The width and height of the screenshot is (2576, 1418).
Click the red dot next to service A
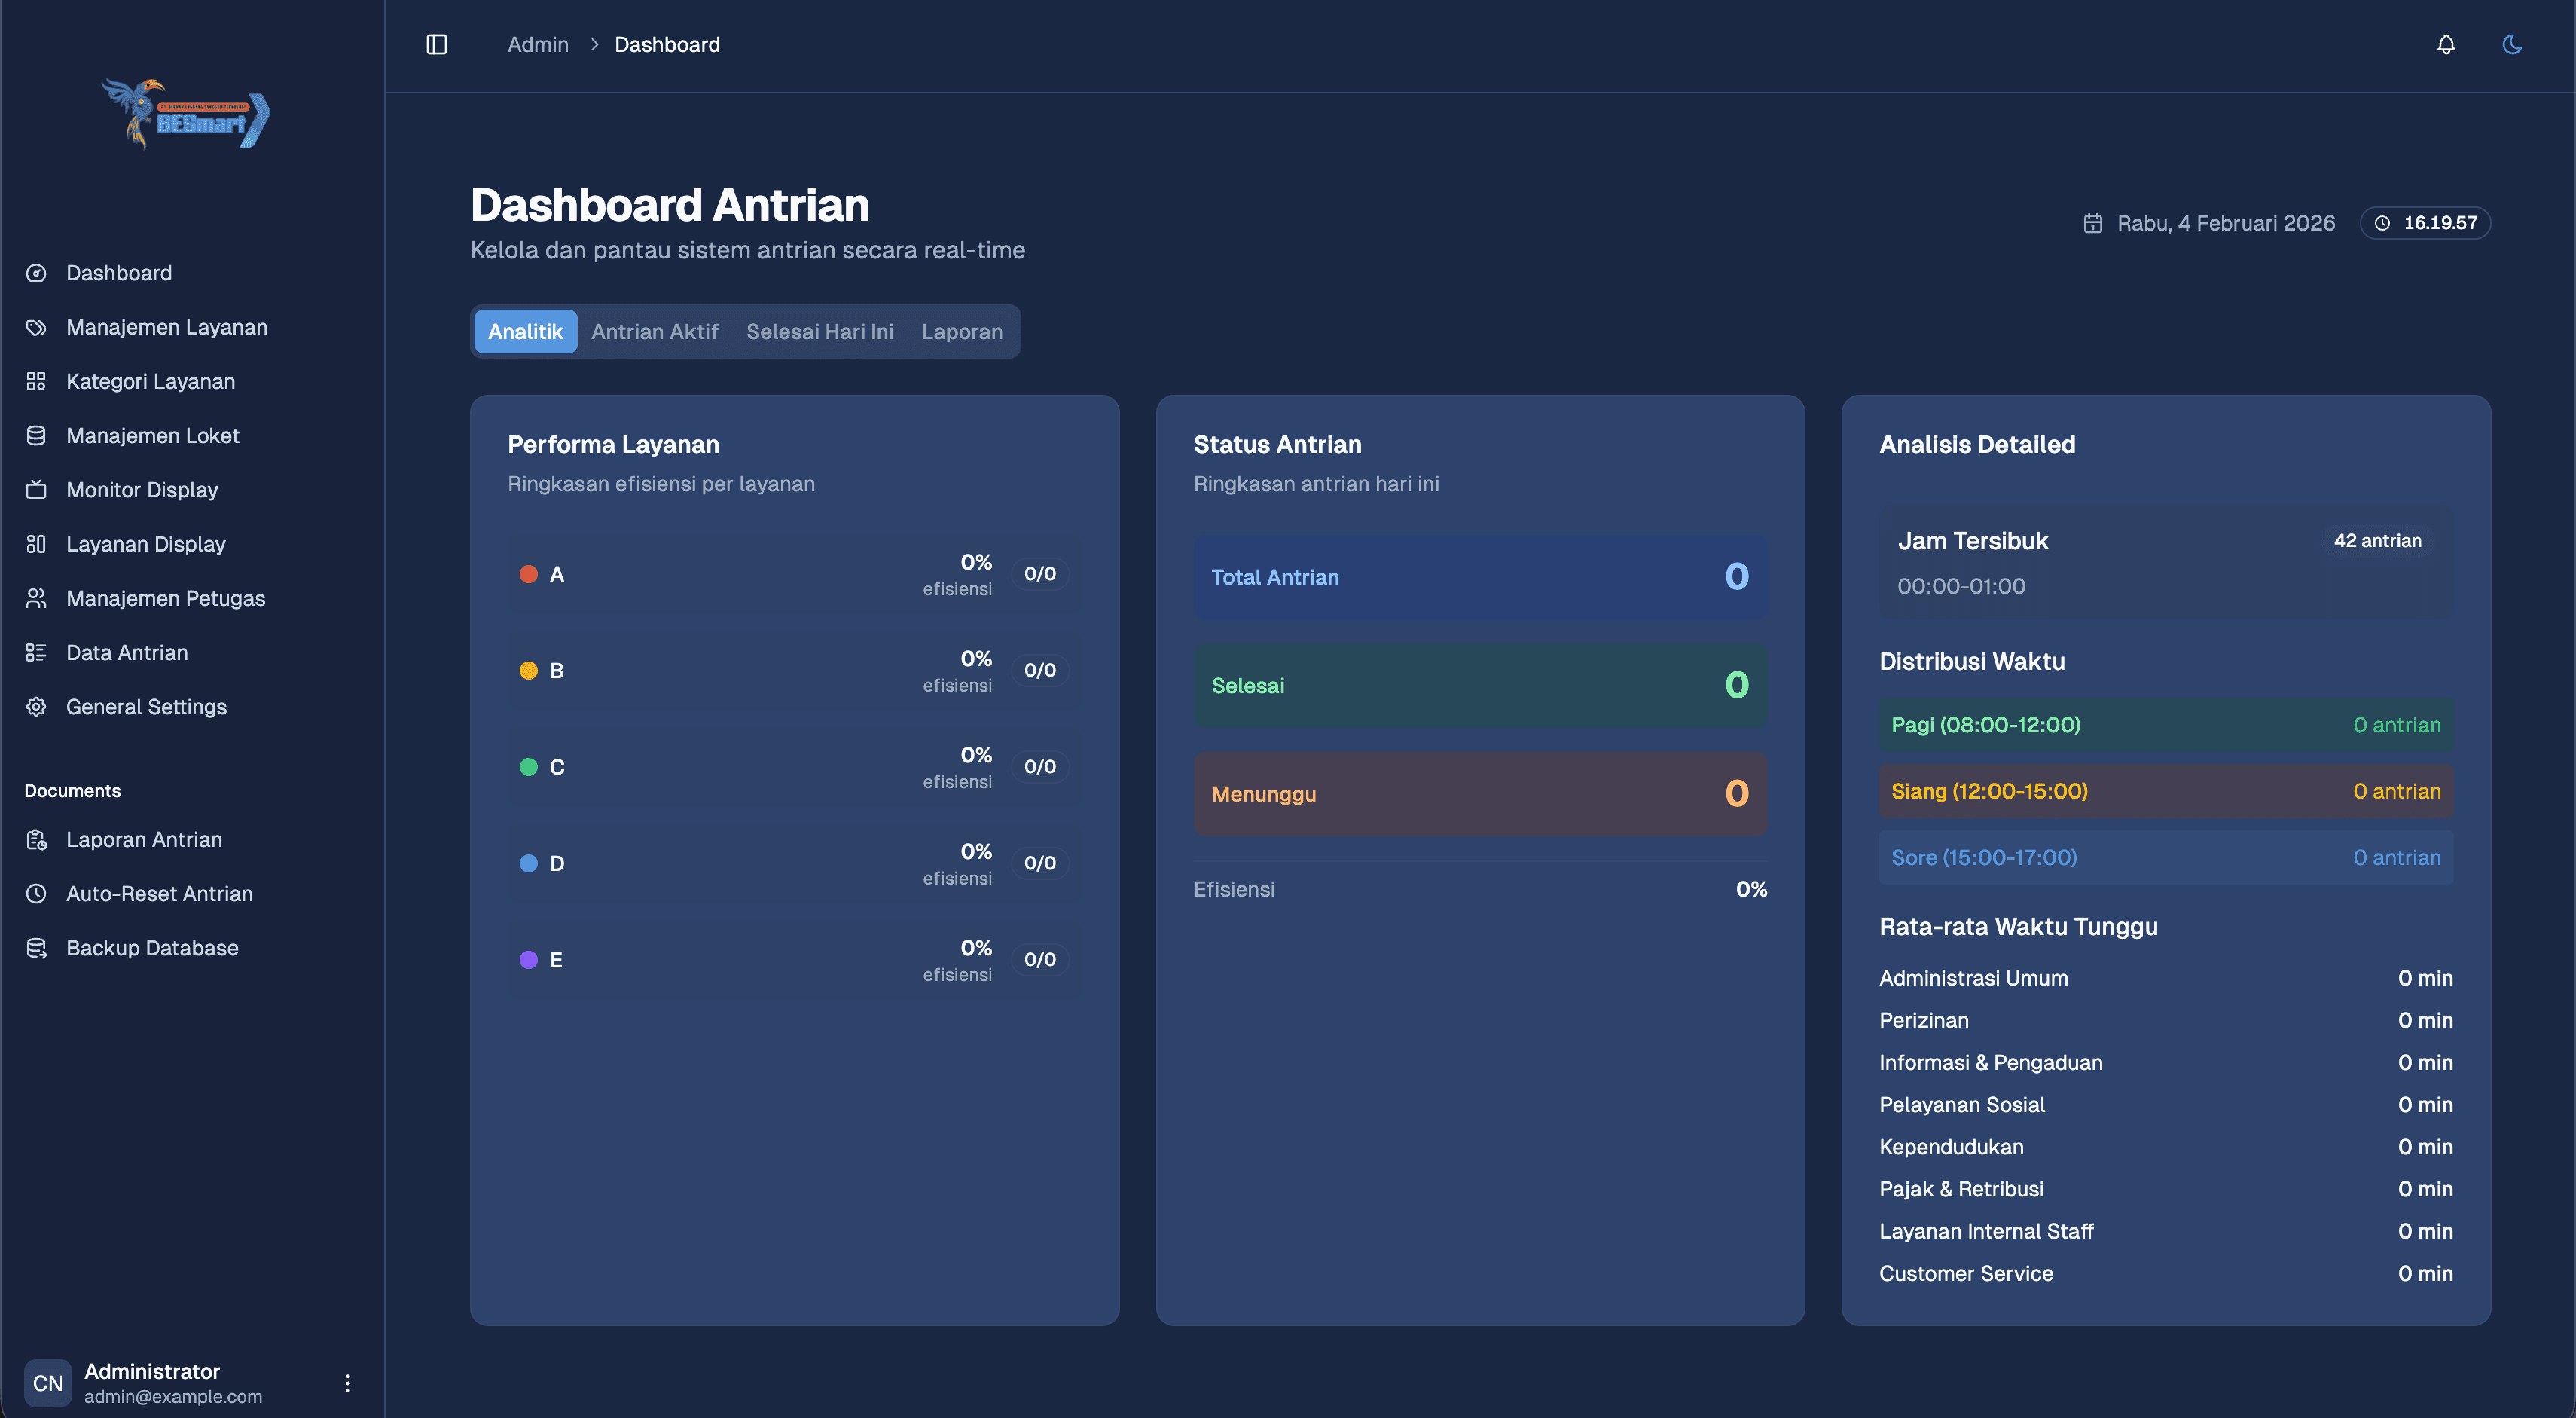click(x=529, y=574)
